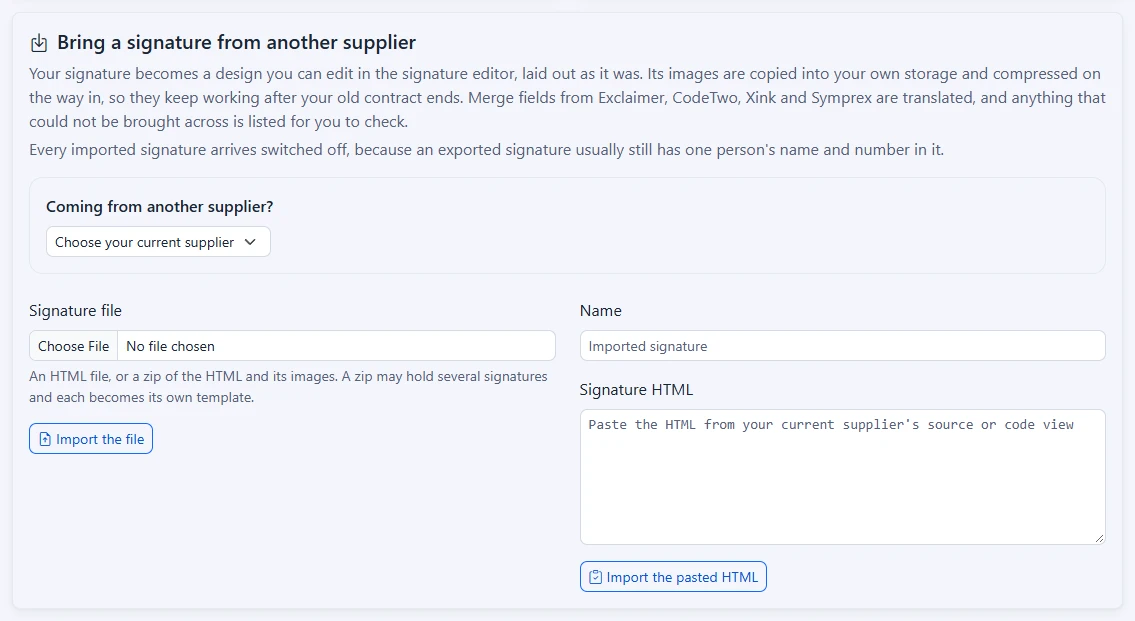Click the 'Import the pasted HTML' button
This screenshot has width=1135, height=621.
point(673,577)
